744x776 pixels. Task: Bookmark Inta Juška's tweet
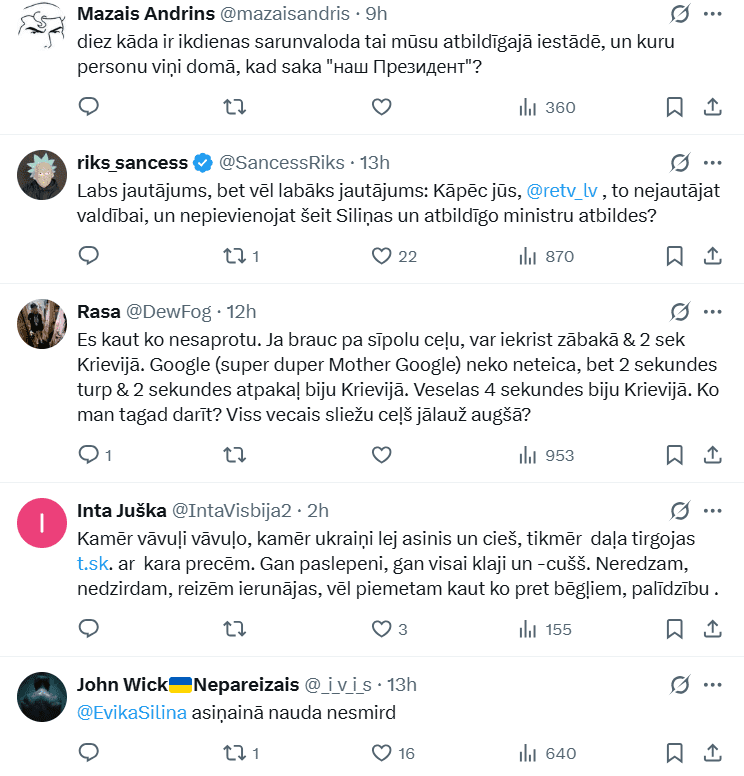[675, 629]
